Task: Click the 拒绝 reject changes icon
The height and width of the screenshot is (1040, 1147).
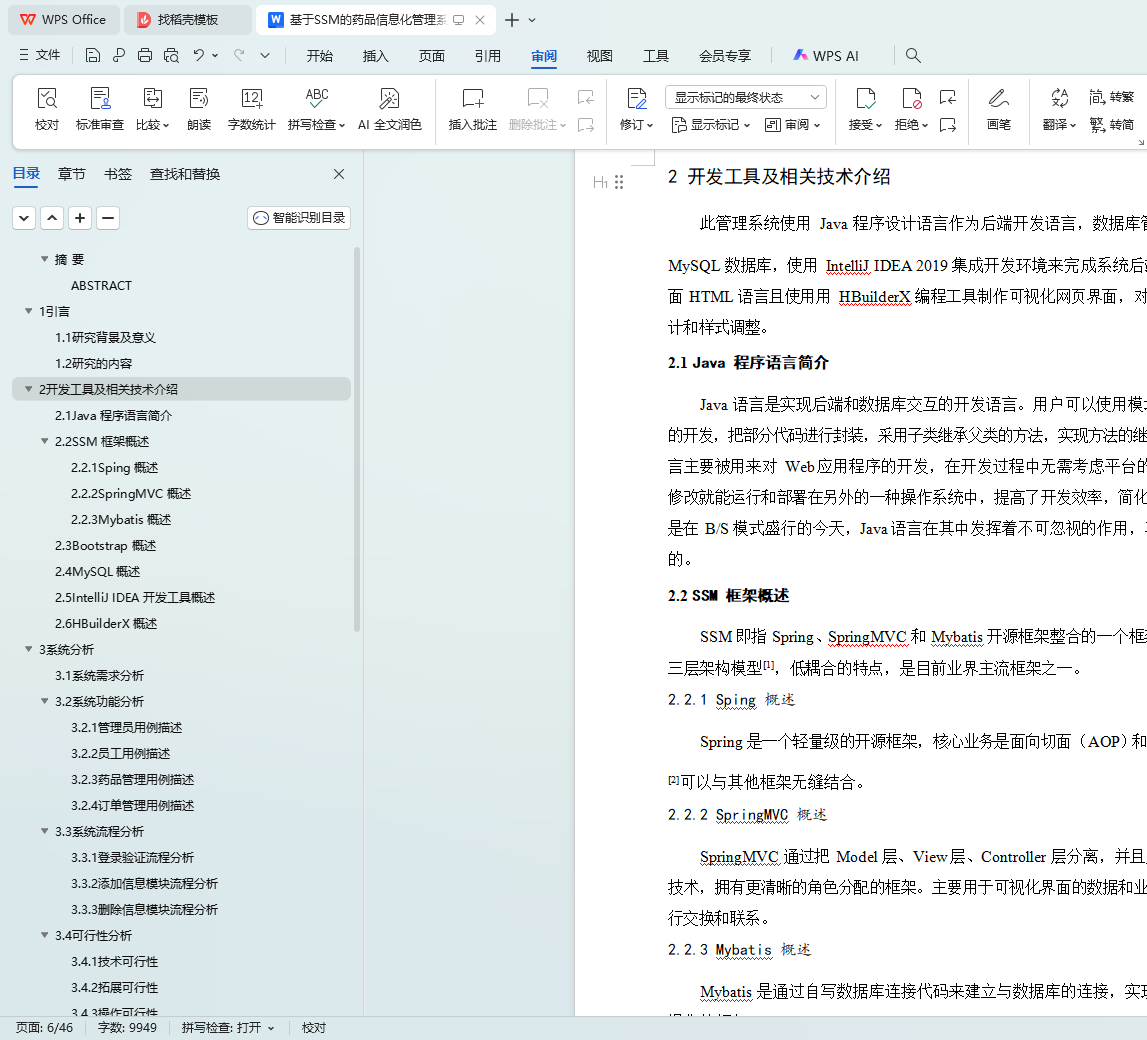Action: click(x=911, y=109)
